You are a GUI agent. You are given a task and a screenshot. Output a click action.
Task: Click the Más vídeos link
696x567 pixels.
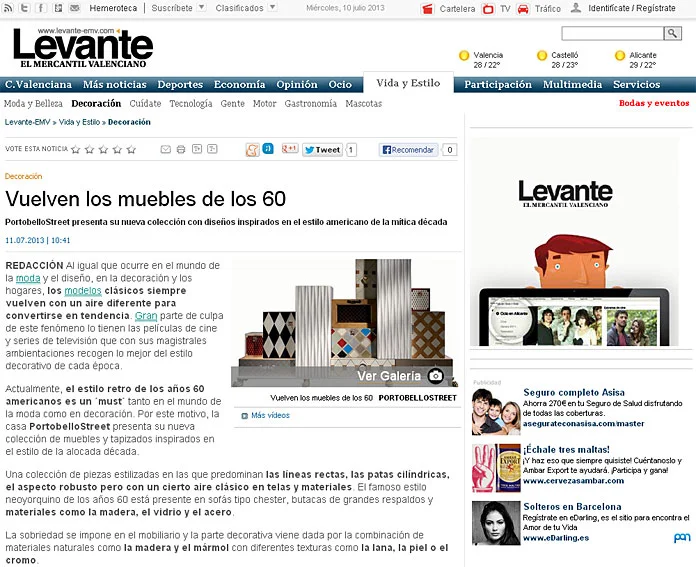pyautogui.click(x=270, y=416)
